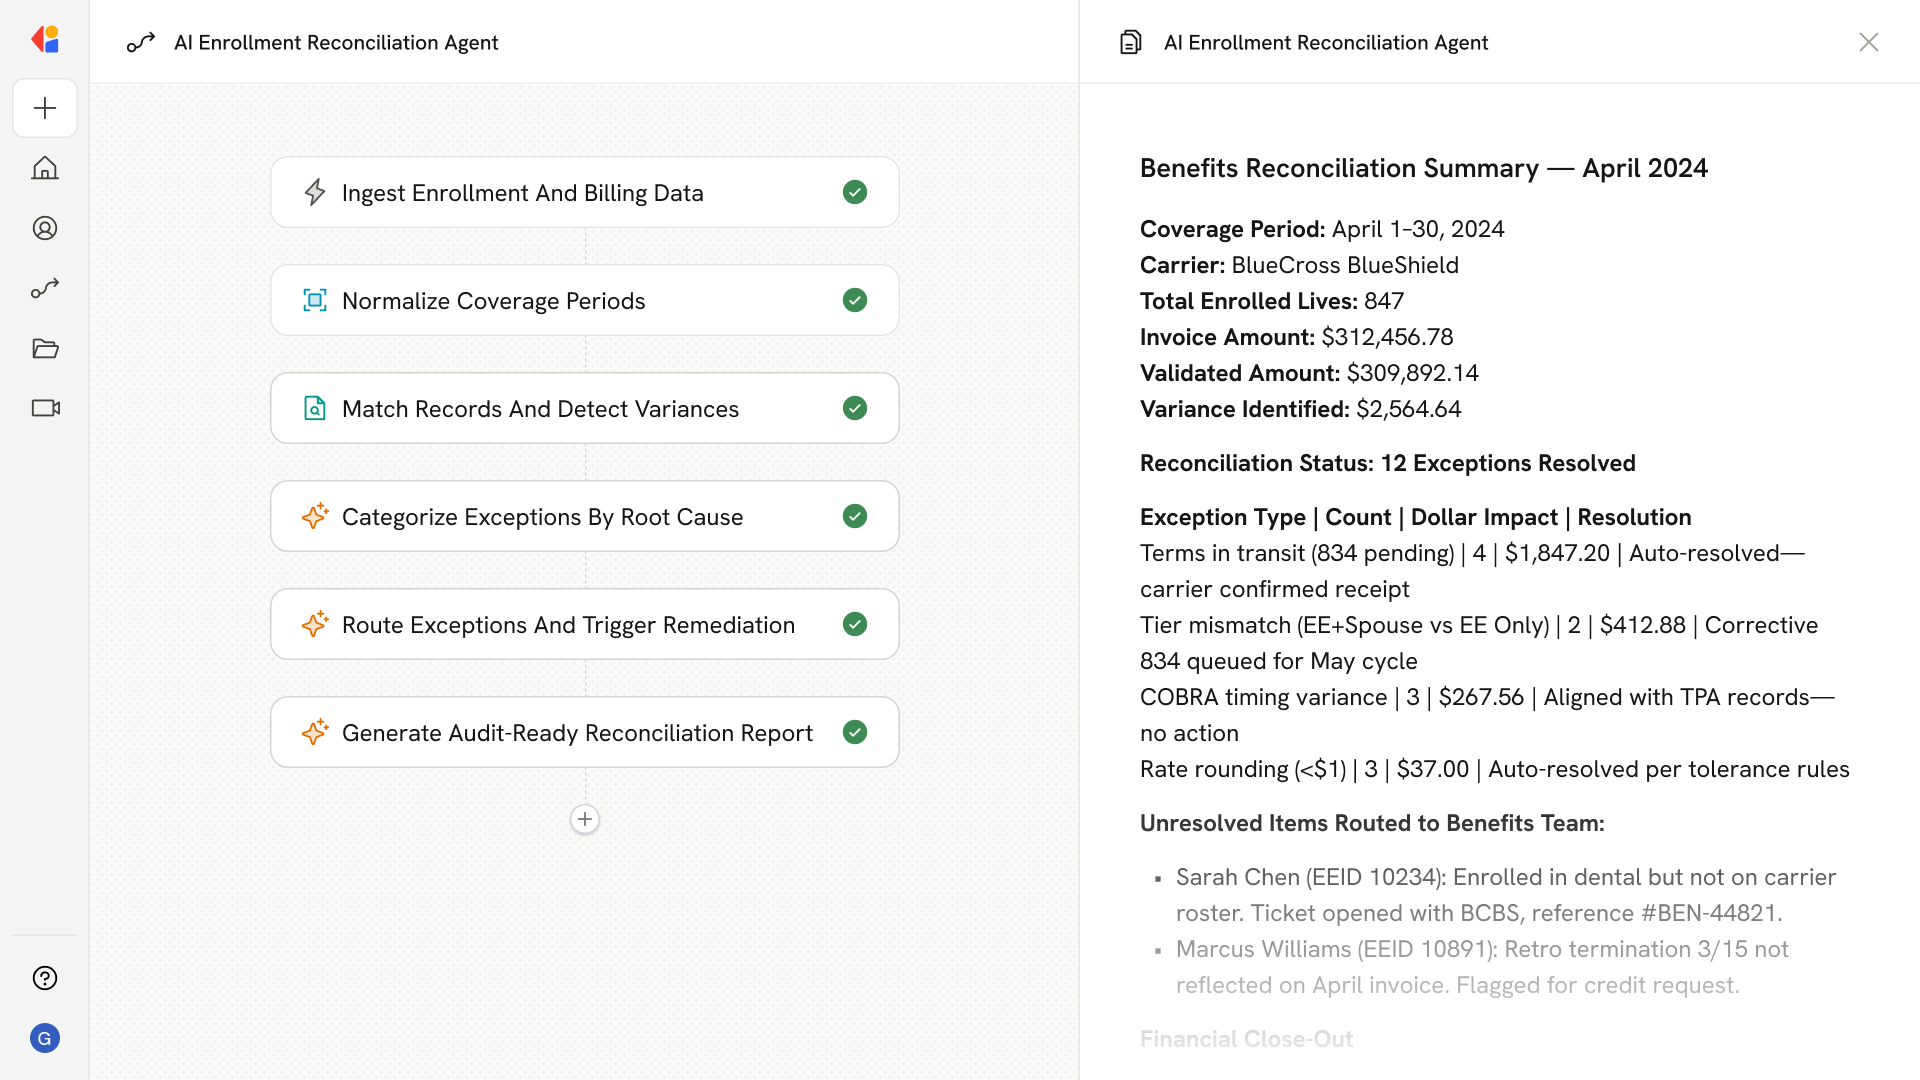Open the help question mark icon
The width and height of the screenshot is (1920, 1080).
coord(45,978)
